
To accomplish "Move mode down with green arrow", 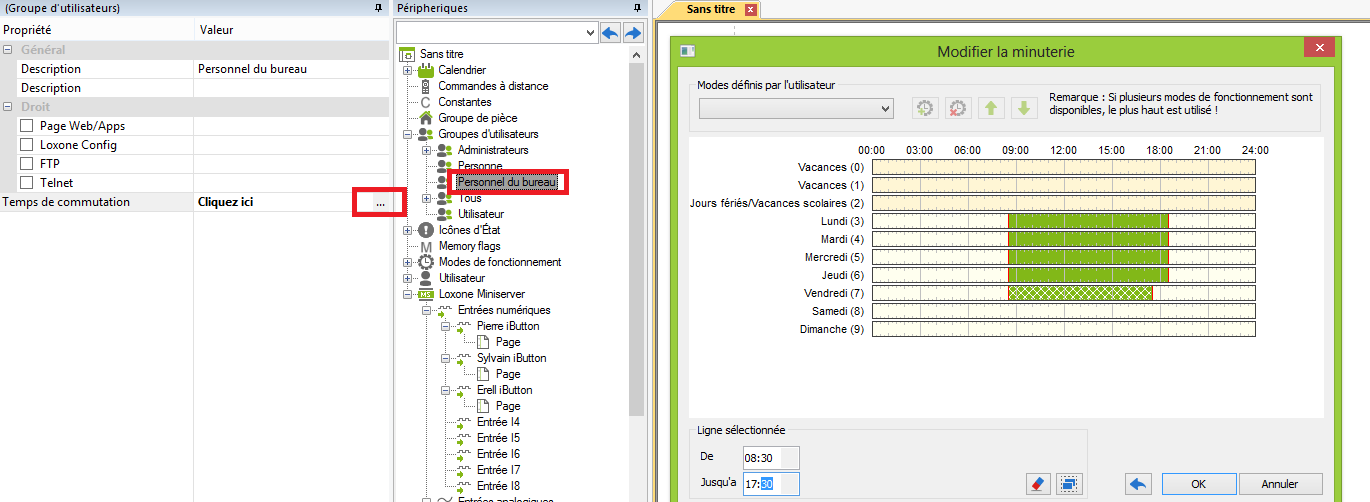I will (1023, 108).
